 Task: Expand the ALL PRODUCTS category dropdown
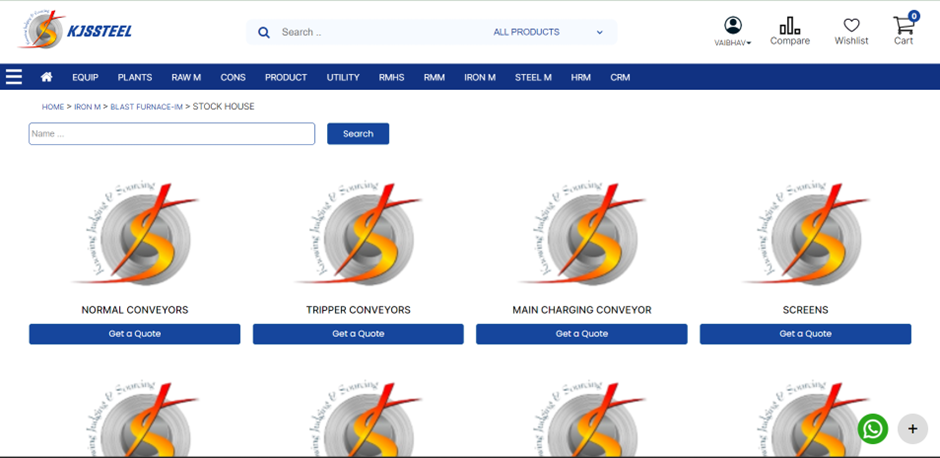[548, 32]
